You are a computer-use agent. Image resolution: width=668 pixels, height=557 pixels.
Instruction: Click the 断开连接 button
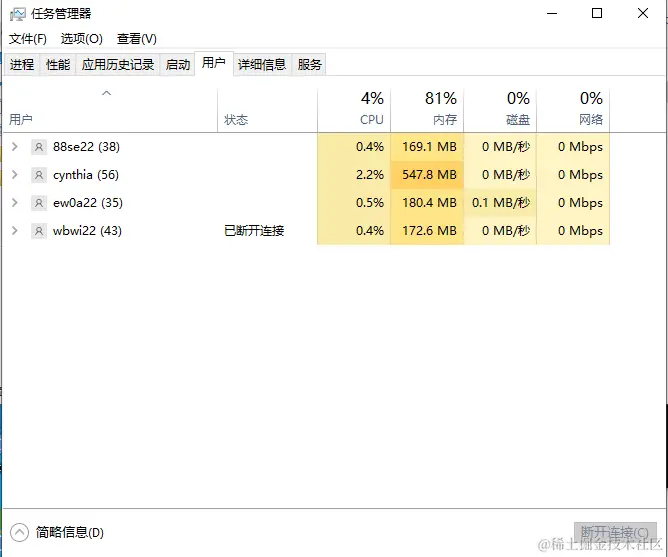coord(615,532)
